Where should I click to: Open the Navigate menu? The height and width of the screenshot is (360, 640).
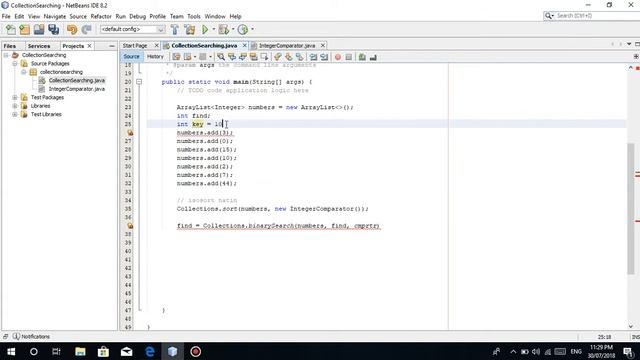pyautogui.click(x=55, y=16)
